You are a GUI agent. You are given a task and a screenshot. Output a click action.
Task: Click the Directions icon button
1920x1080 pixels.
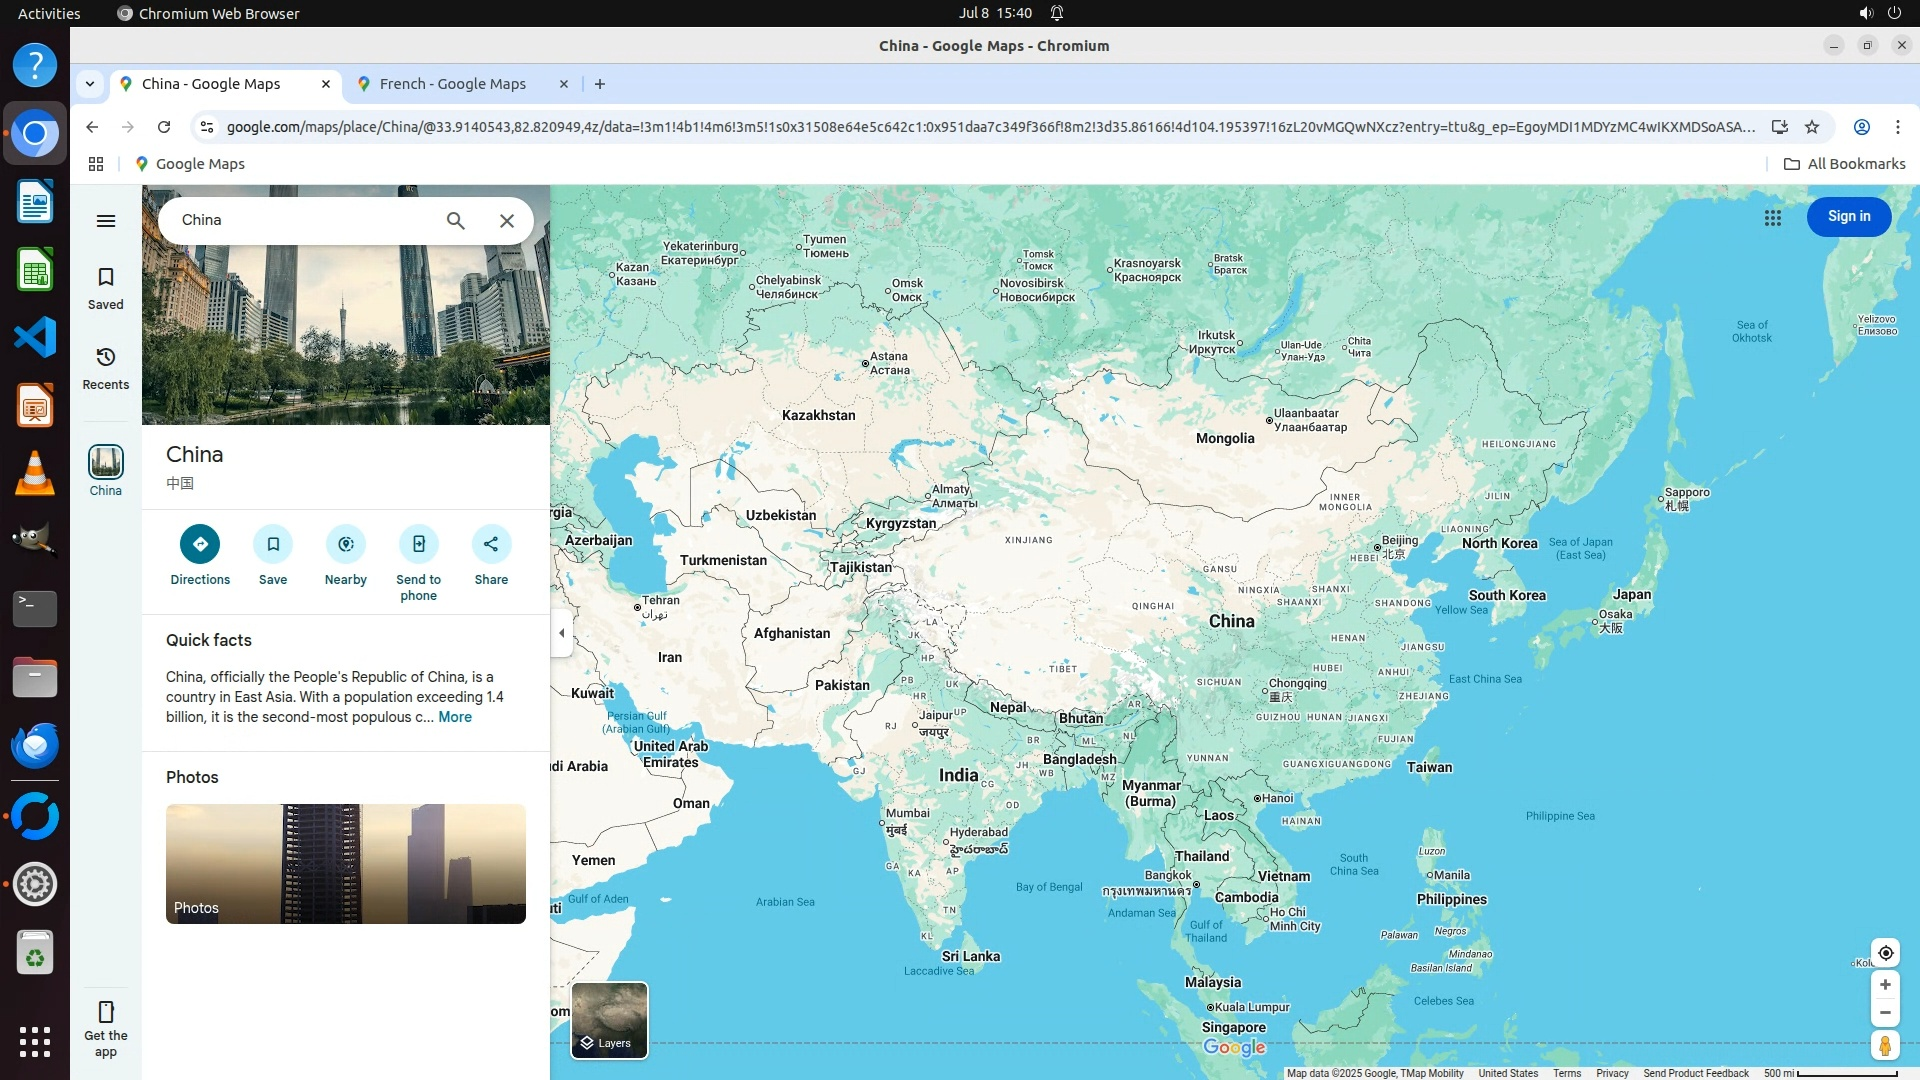tap(200, 544)
